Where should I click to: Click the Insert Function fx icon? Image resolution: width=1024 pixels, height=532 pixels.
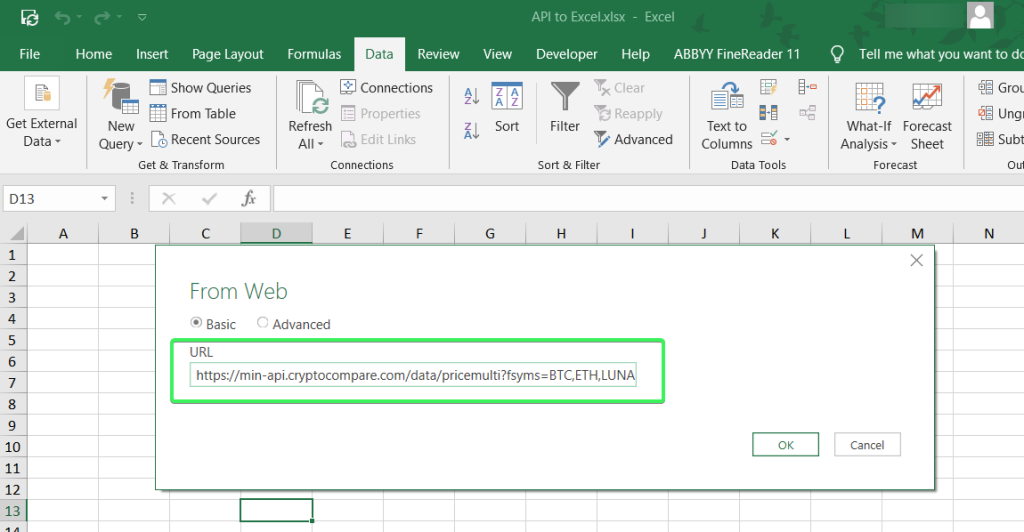[x=249, y=198]
